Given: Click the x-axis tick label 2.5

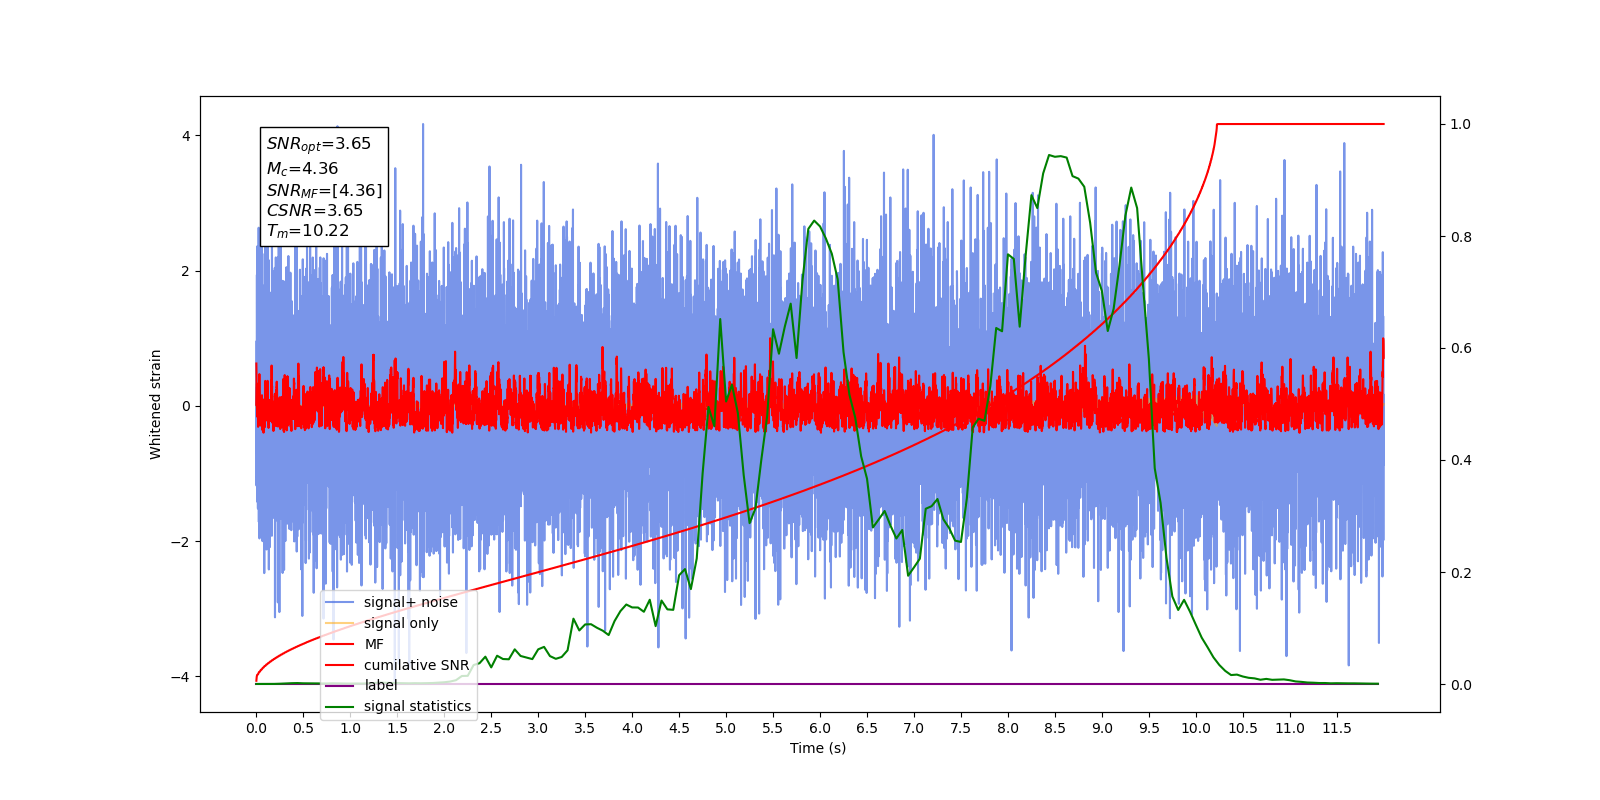Looking at the screenshot, I should [x=491, y=728].
